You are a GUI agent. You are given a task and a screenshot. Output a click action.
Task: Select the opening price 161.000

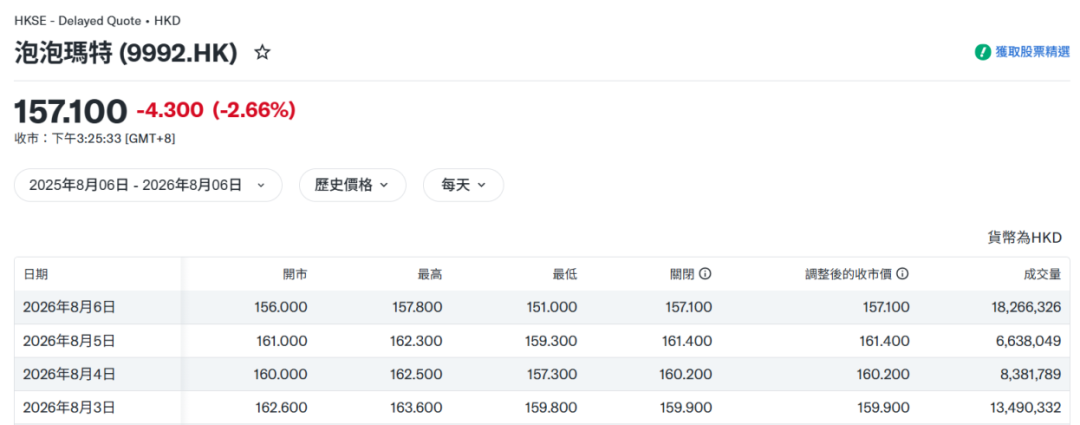(x=284, y=340)
